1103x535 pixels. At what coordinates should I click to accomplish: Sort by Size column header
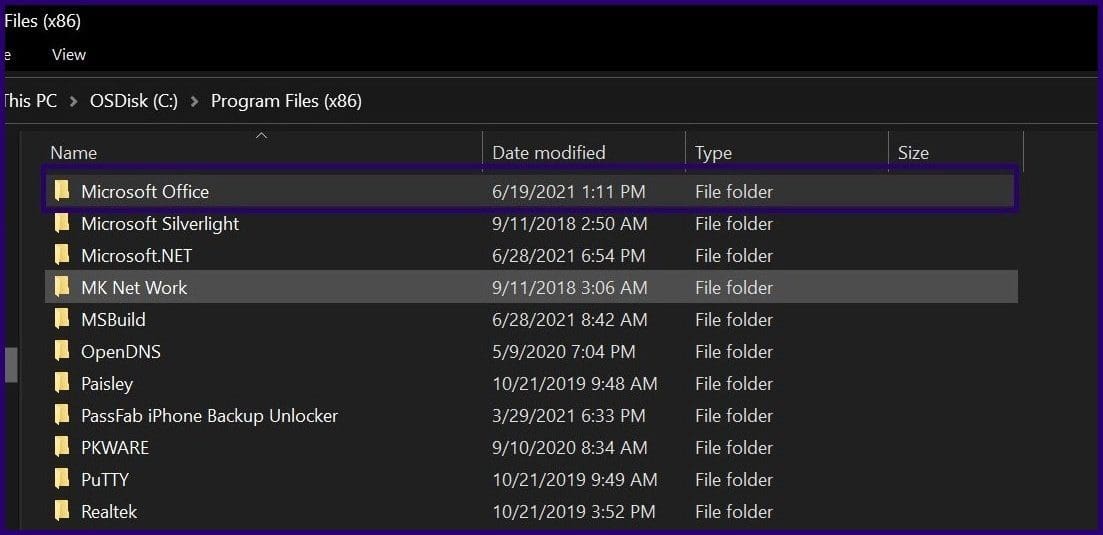coord(913,153)
